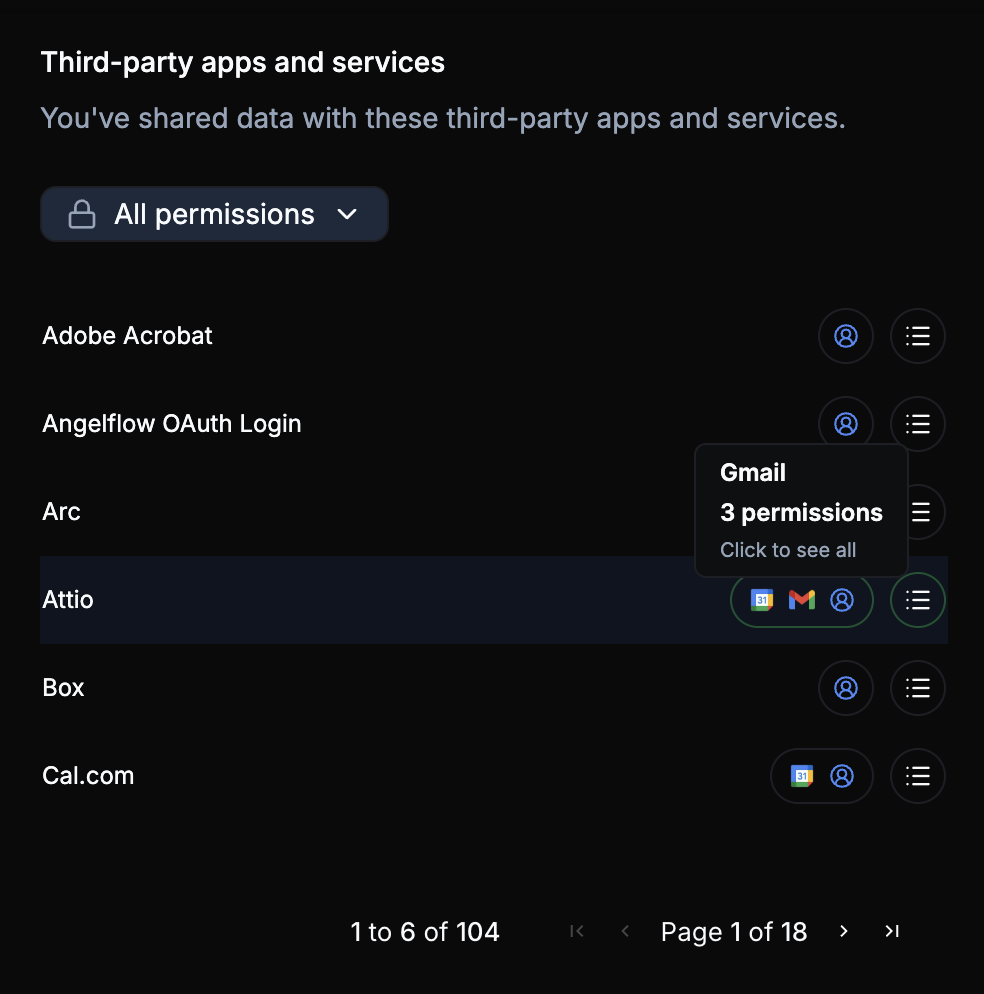Image resolution: width=984 pixels, height=994 pixels.
Task: Jump to the last page
Action: click(892, 932)
